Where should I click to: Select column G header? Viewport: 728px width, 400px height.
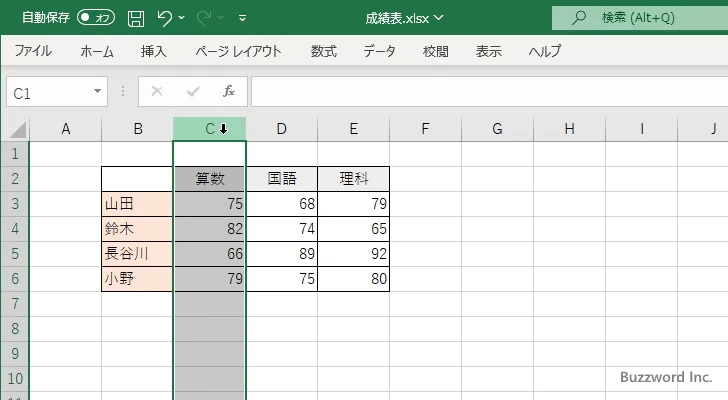[x=497, y=129]
